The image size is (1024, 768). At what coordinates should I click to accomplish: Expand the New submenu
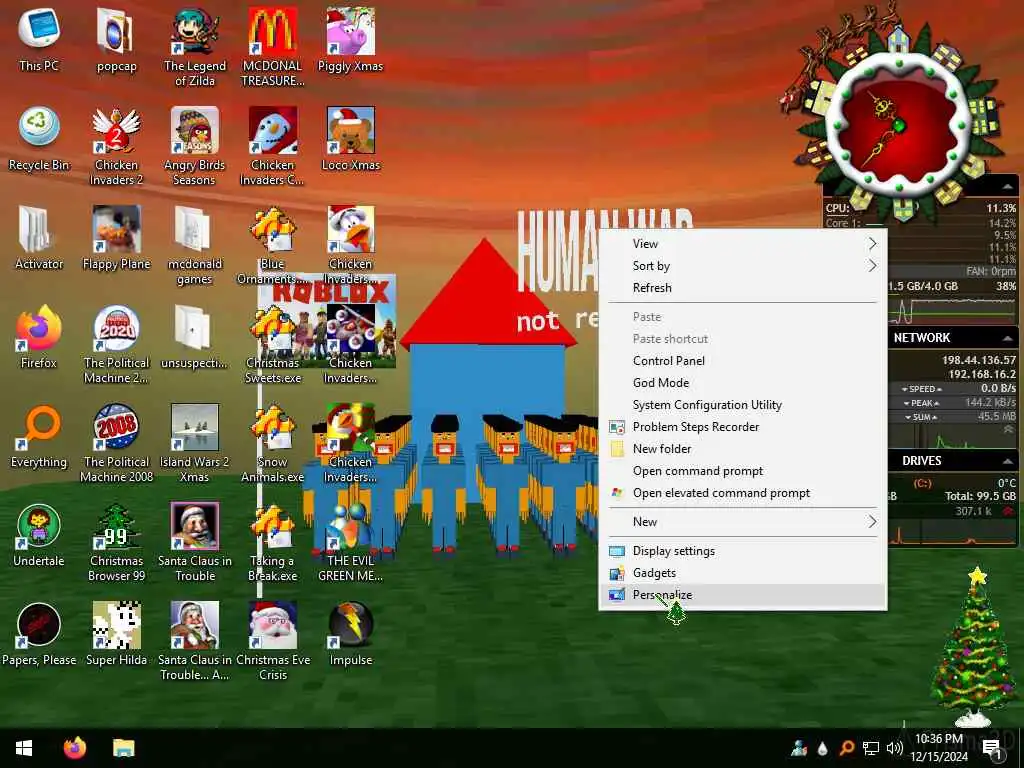[743, 522]
